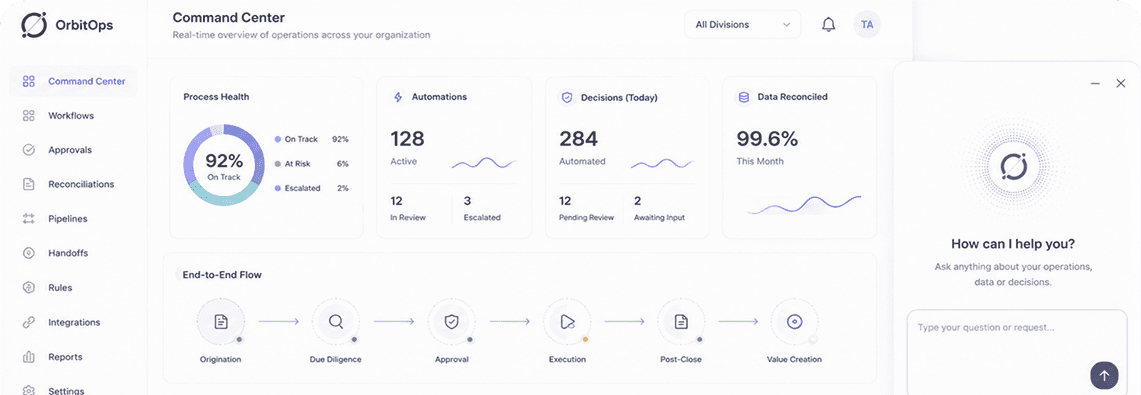Click the question input field in assistant

point(1016,352)
